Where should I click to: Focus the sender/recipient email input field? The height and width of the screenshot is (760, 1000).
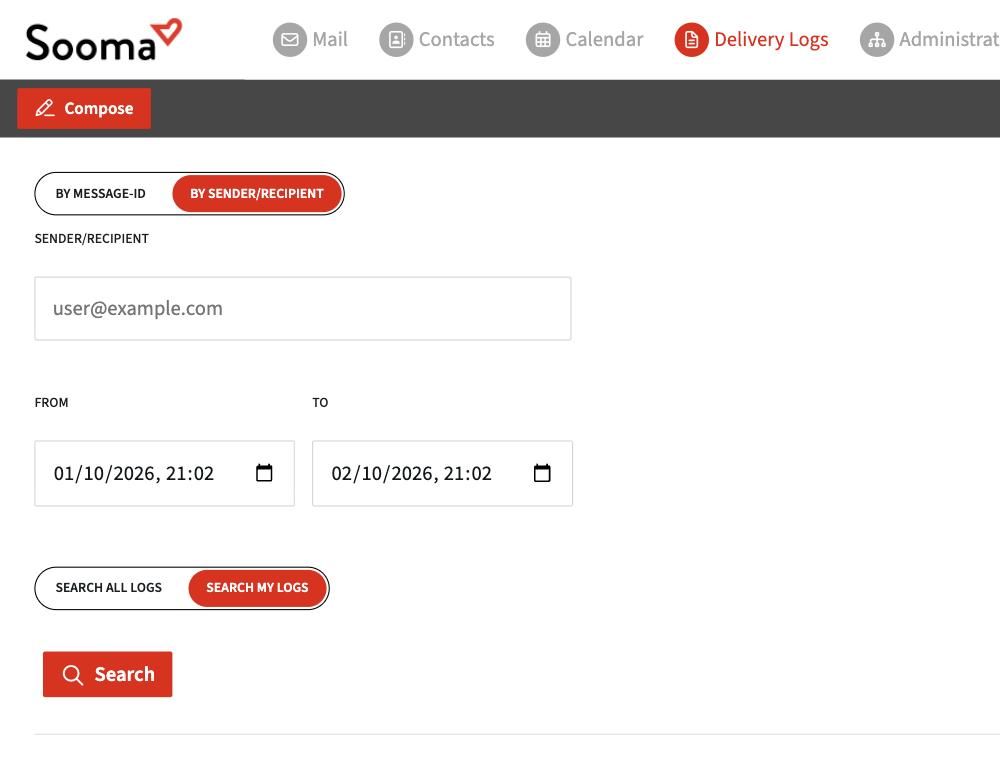(303, 309)
